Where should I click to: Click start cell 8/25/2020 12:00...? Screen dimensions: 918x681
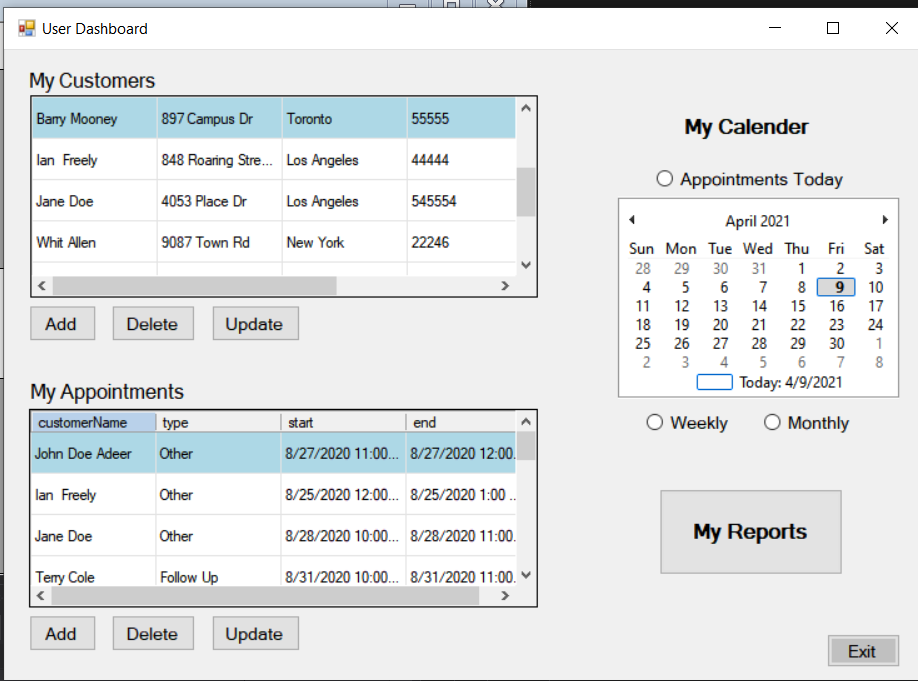pyautogui.click(x=343, y=494)
